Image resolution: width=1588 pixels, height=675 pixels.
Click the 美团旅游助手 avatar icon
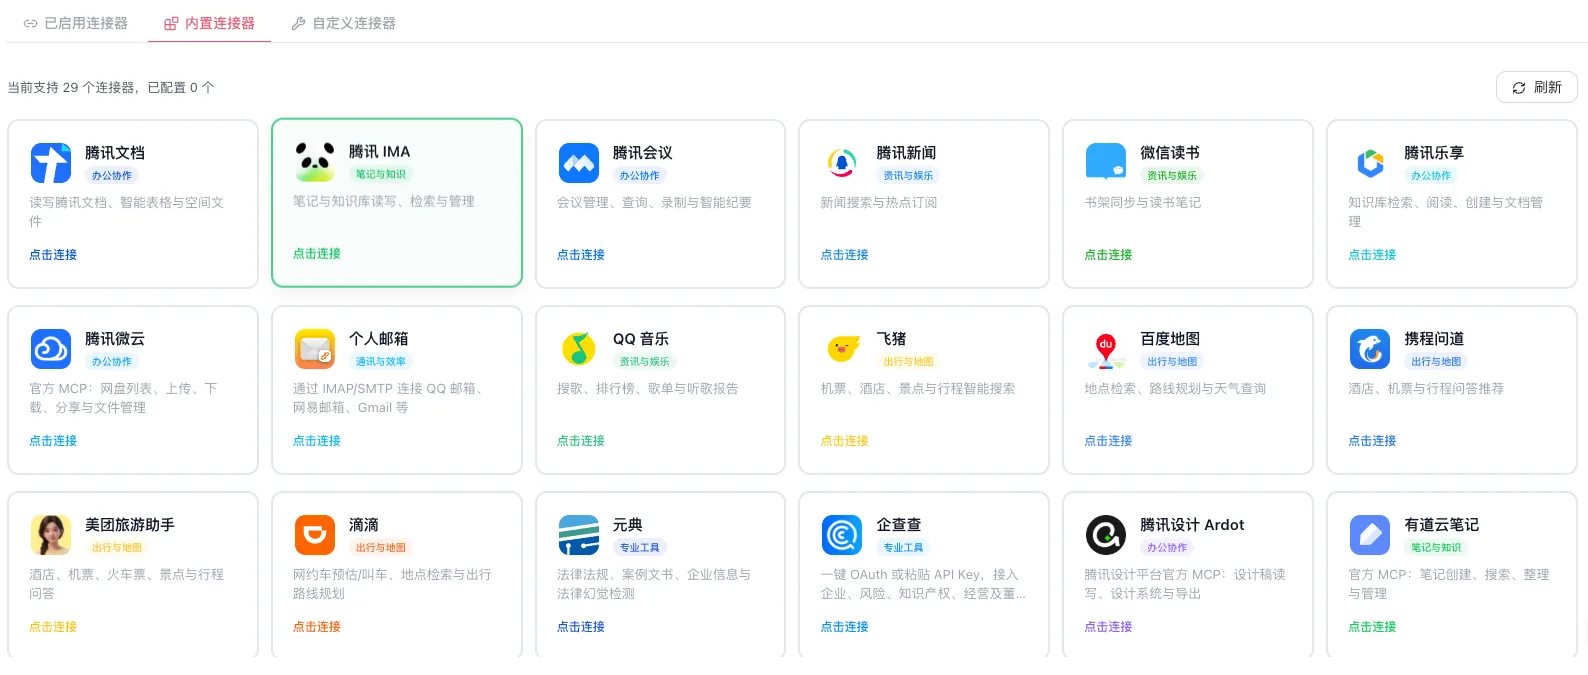point(51,535)
